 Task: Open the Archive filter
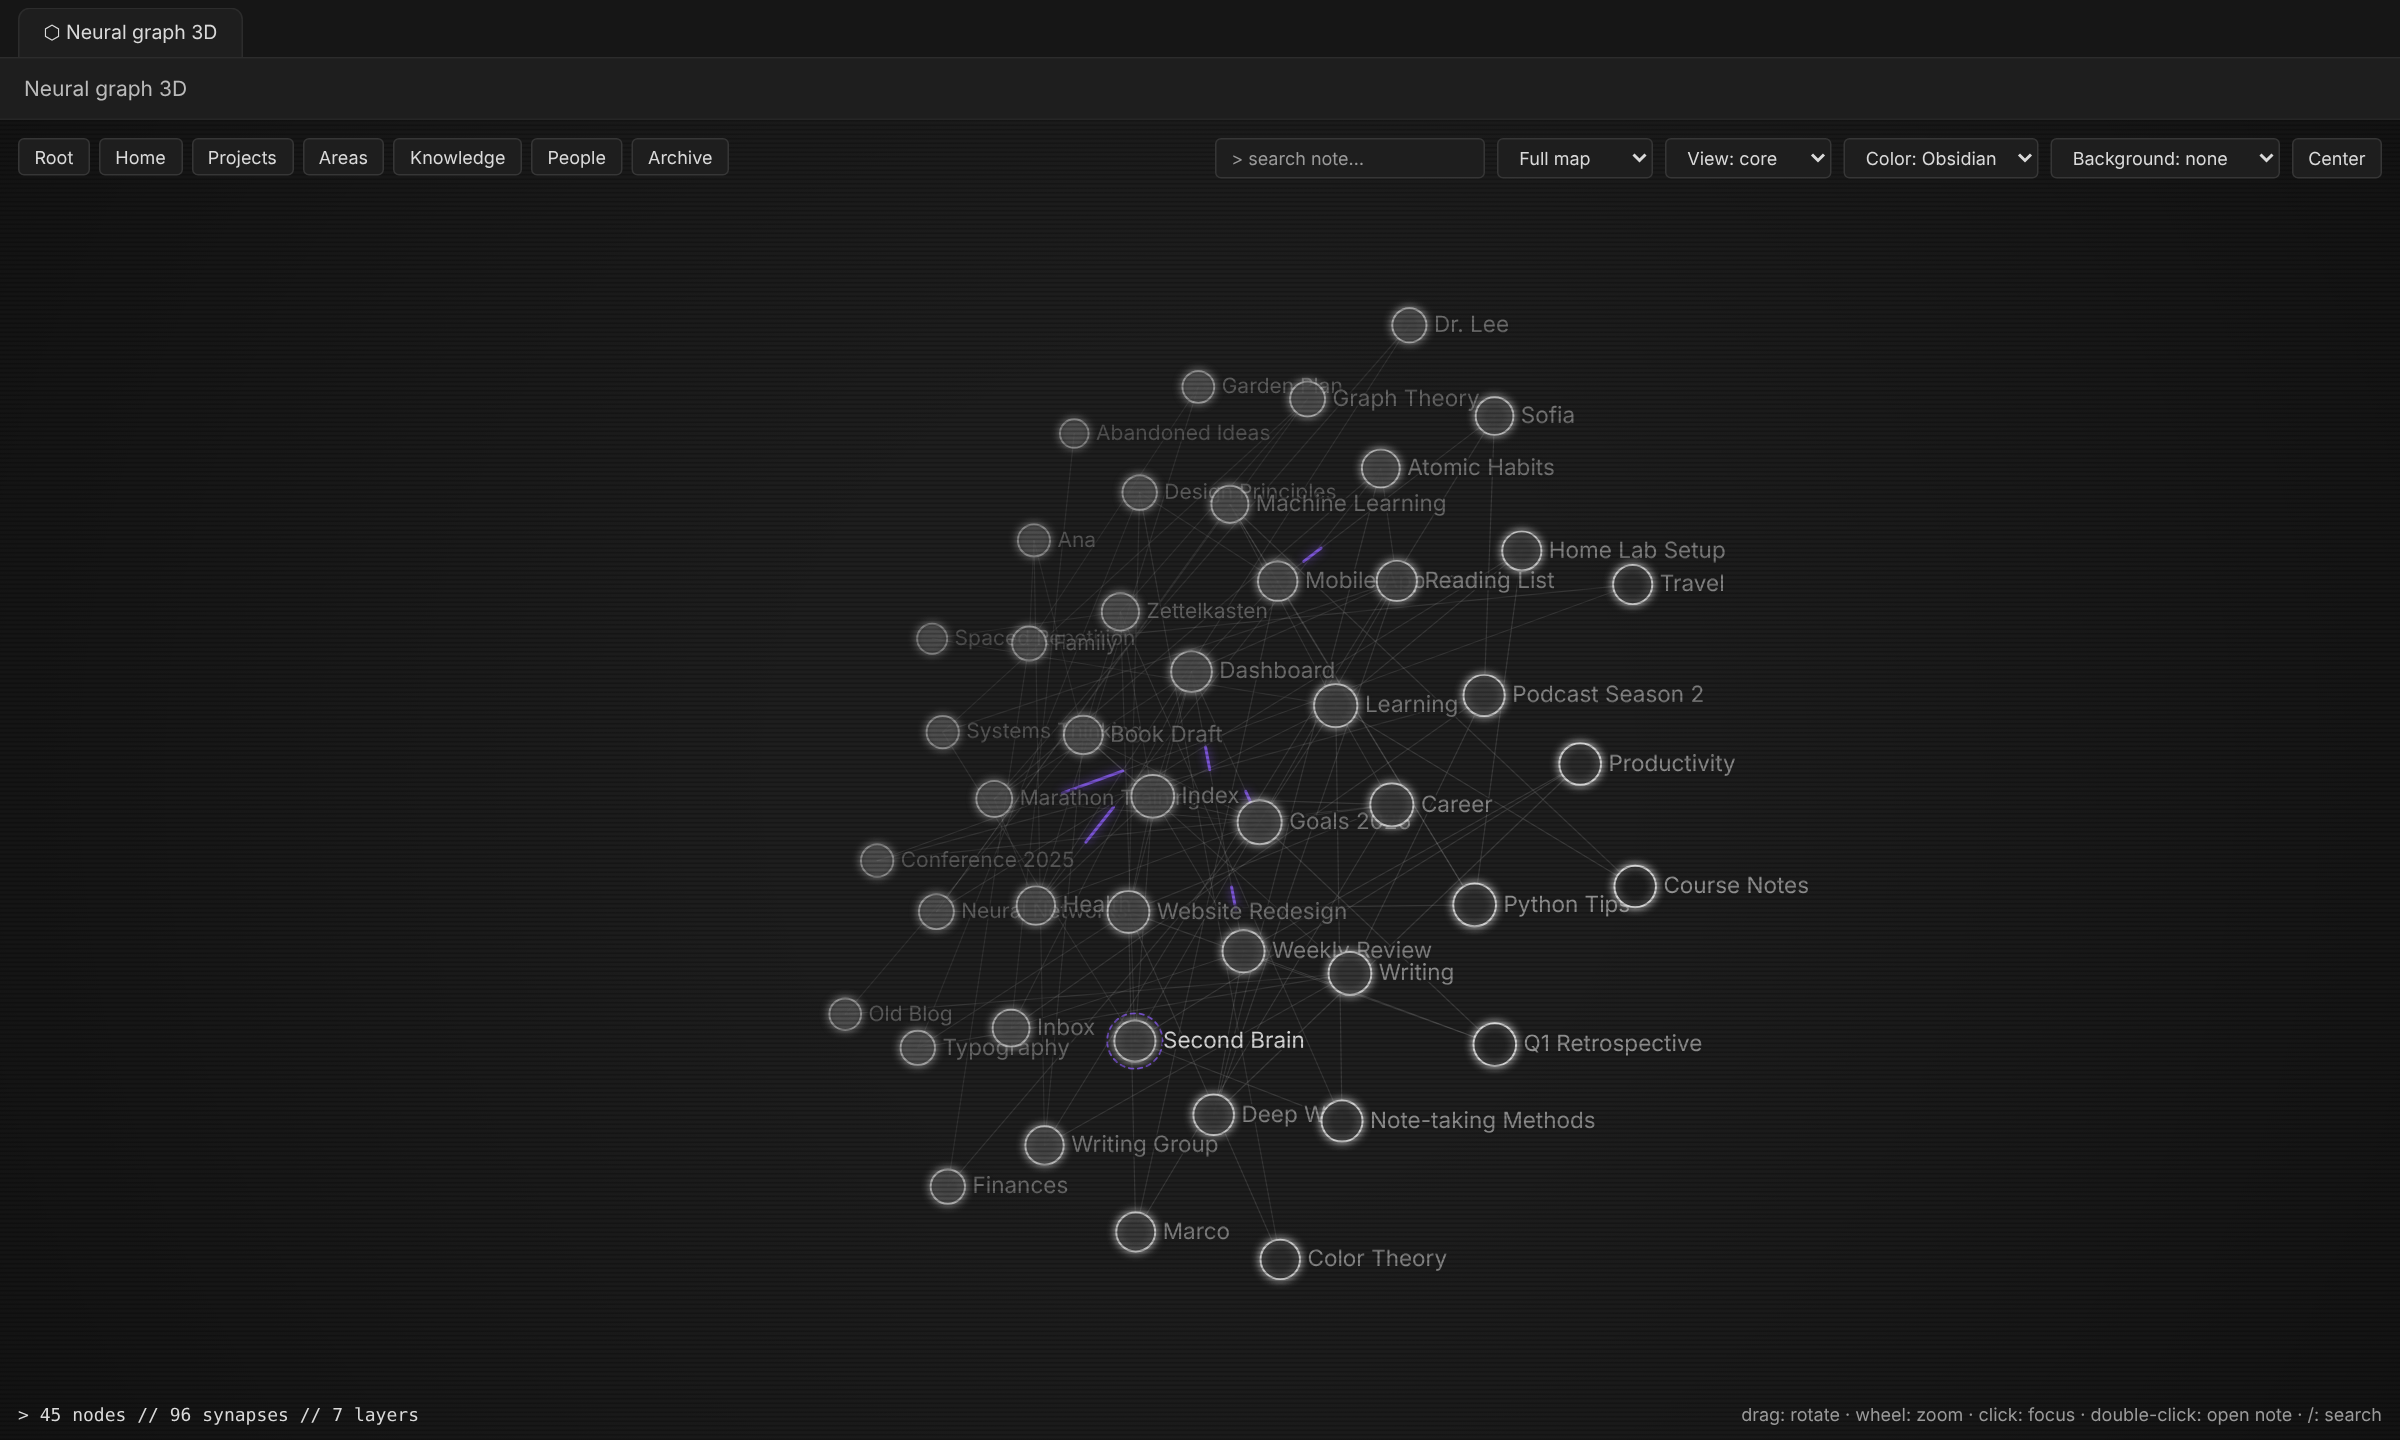(680, 157)
